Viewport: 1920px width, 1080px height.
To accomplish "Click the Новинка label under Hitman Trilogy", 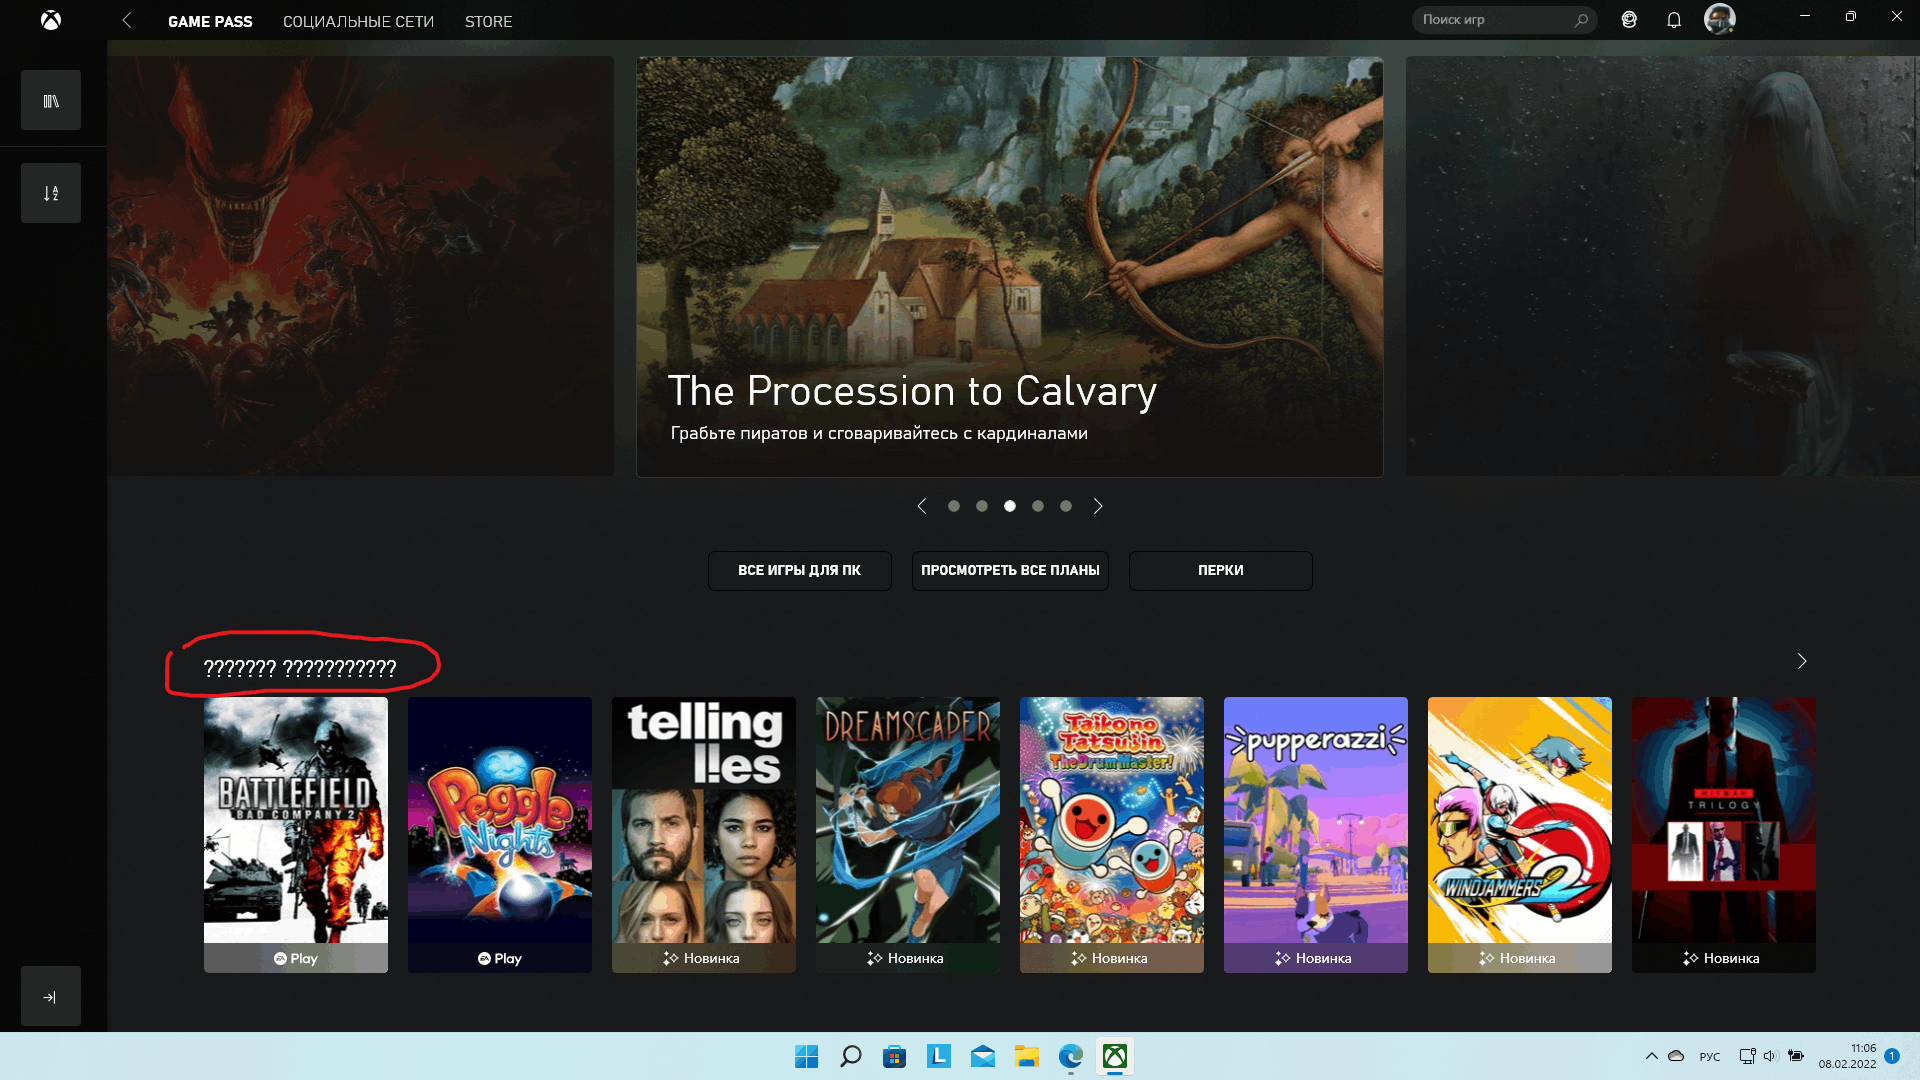I will (x=1722, y=958).
